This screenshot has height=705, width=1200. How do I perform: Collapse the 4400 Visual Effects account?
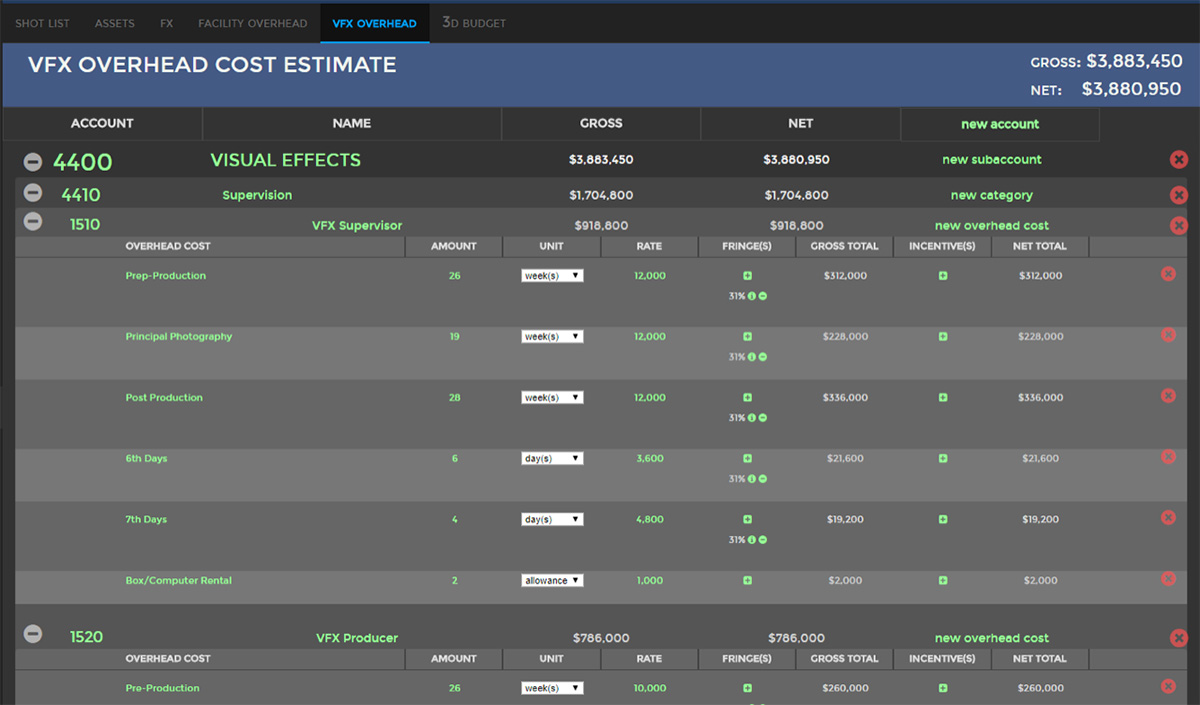point(33,161)
